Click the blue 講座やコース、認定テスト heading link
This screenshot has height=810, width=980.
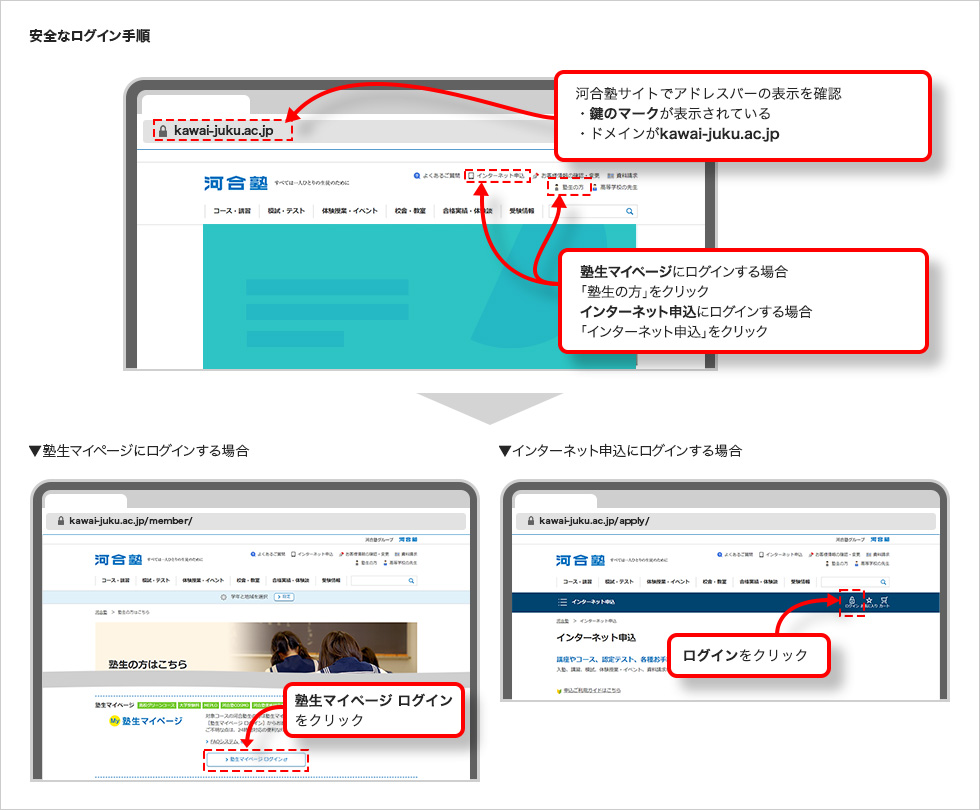611,659
